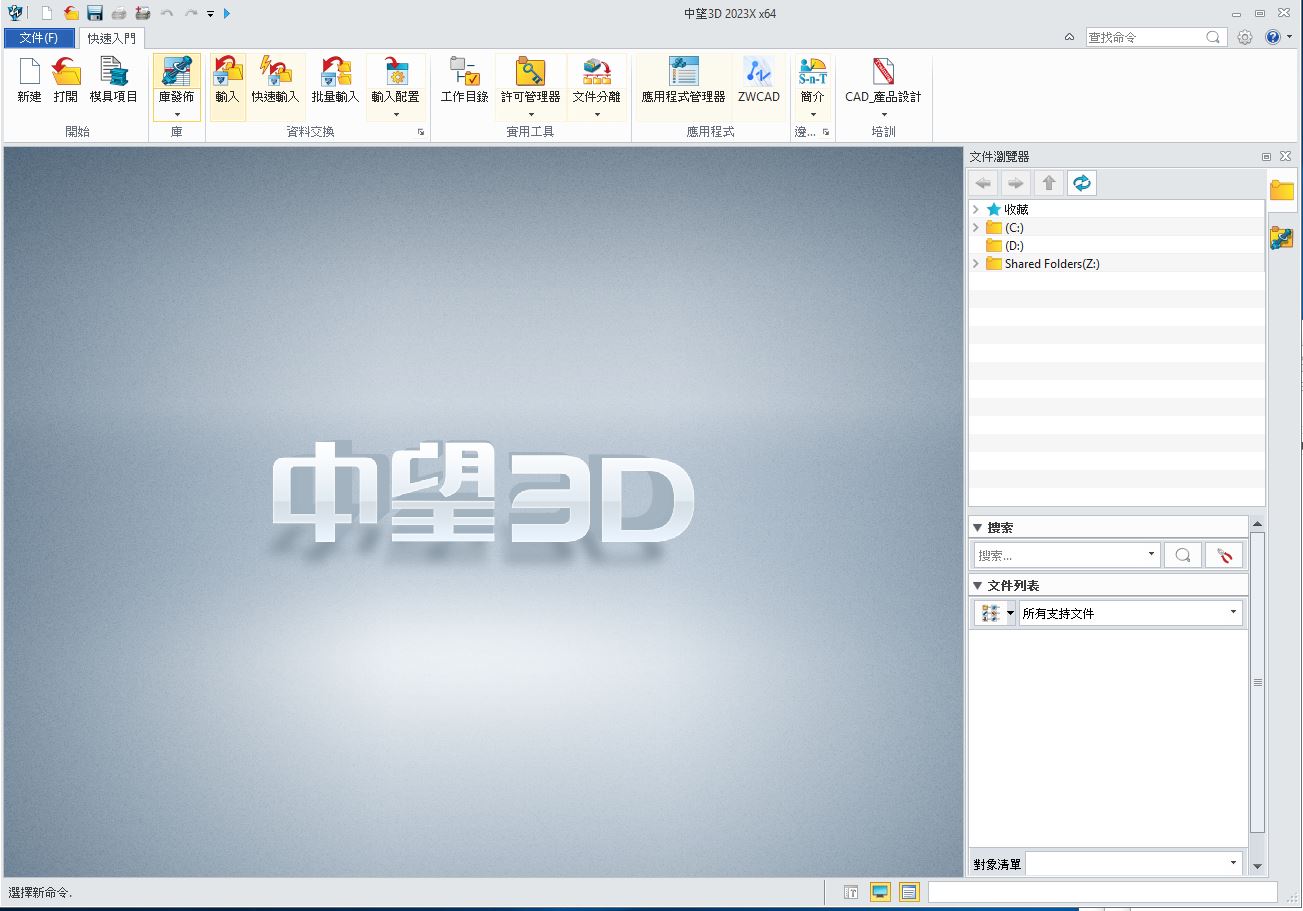The image size is (1303, 911).
Task: Collapse the 搜索 section
Action: (x=977, y=527)
